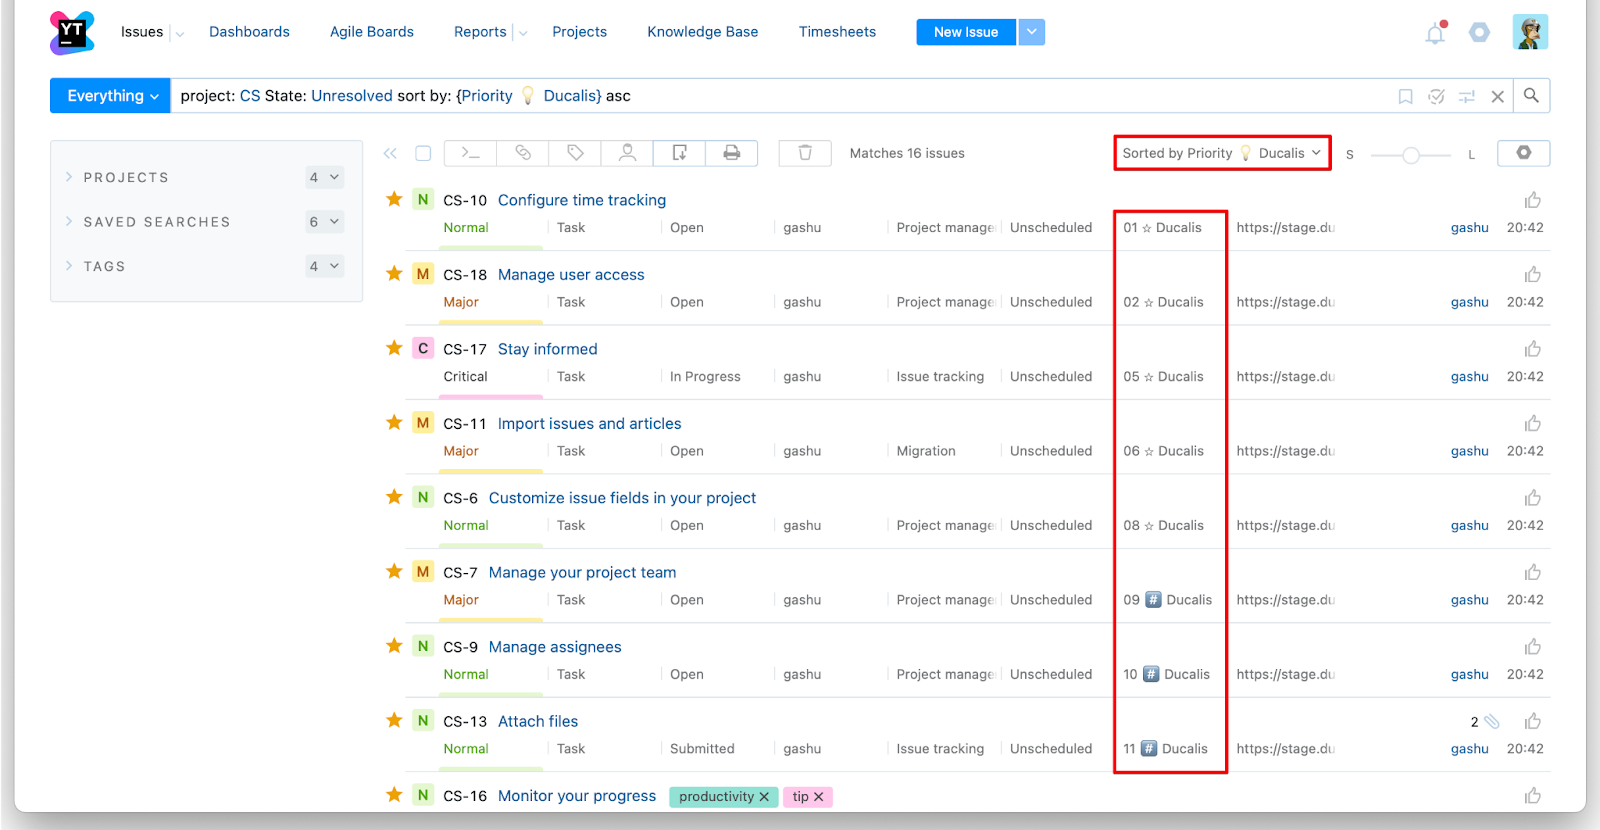
Task: Click the tag icon in toolbar
Action: tap(575, 153)
